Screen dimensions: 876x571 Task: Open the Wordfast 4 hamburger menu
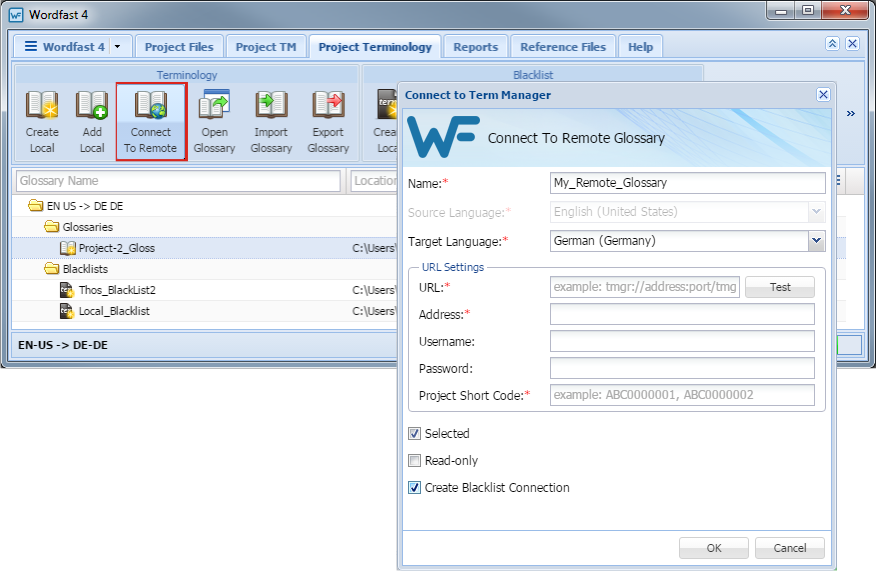click(x=31, y=46)
